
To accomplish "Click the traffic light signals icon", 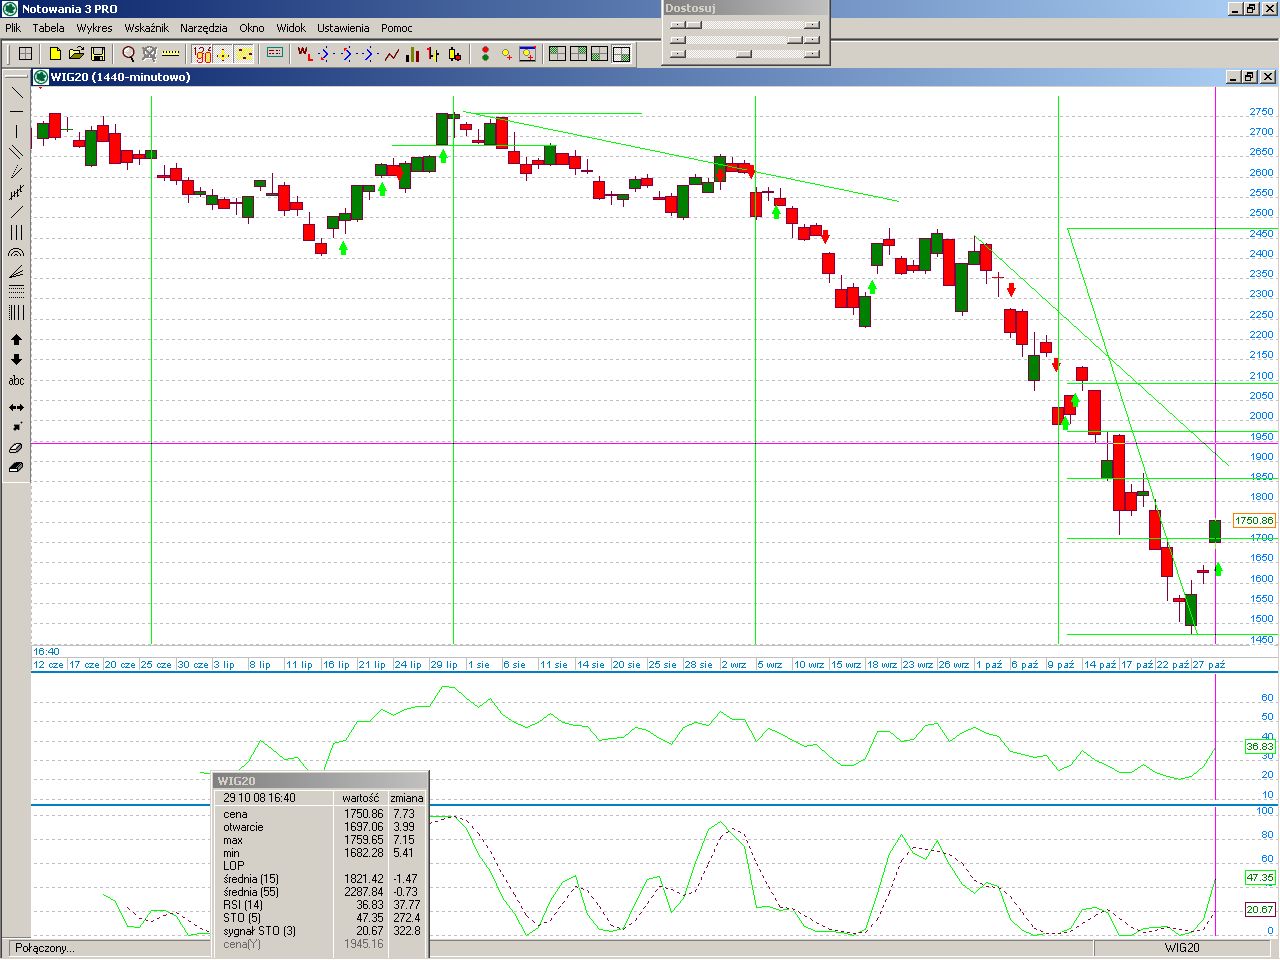I will pos(485,54).
